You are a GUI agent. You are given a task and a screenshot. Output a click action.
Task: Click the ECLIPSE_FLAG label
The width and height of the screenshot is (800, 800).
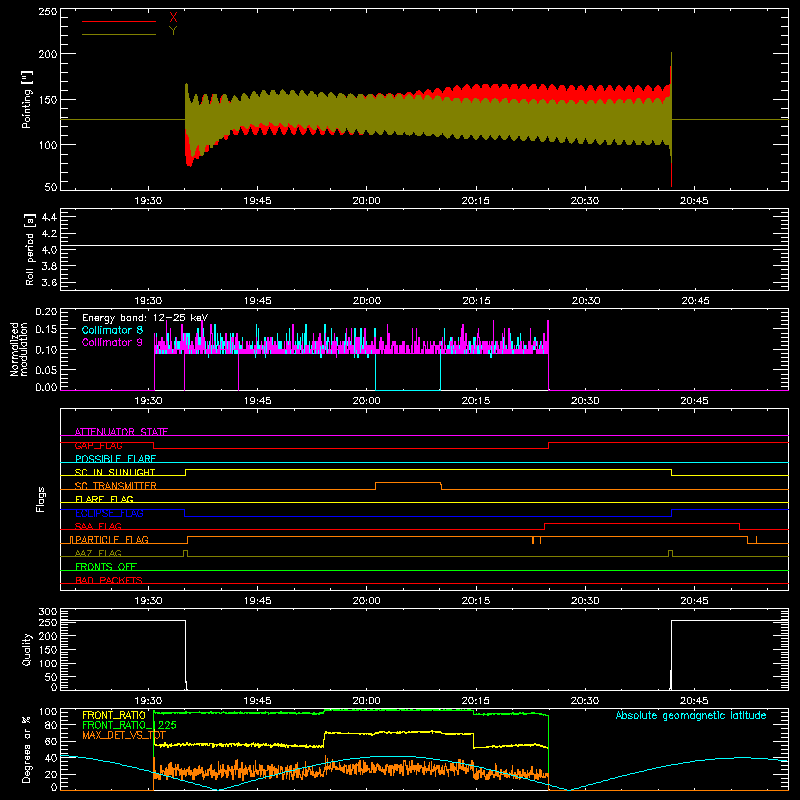pos(109,513)
